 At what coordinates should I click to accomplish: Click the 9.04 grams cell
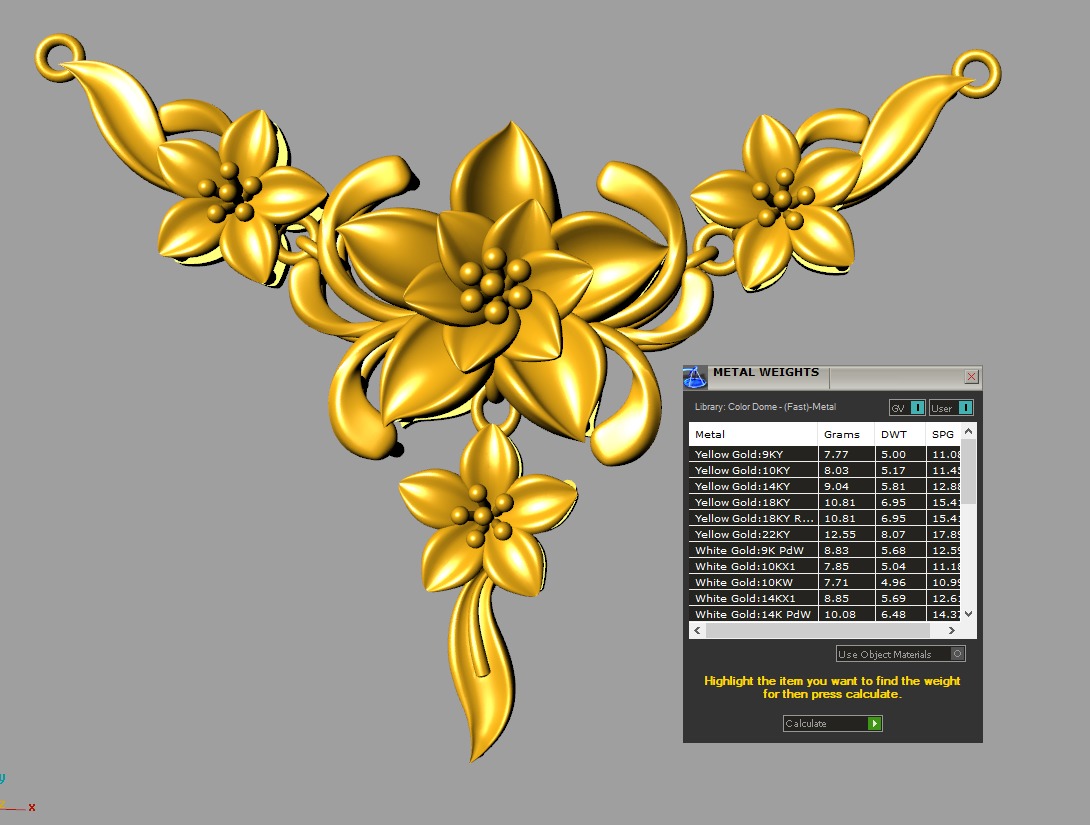(x=846, y=486)
